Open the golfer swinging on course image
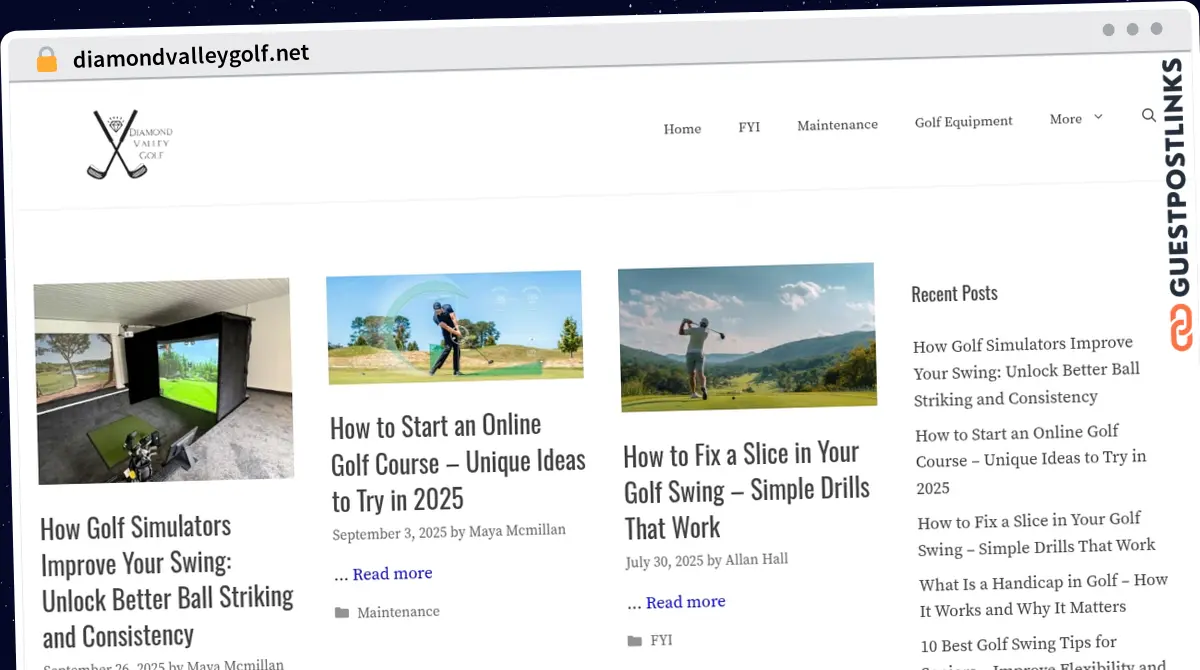This screenshot has width=1200, height=670. click(455, 327)
